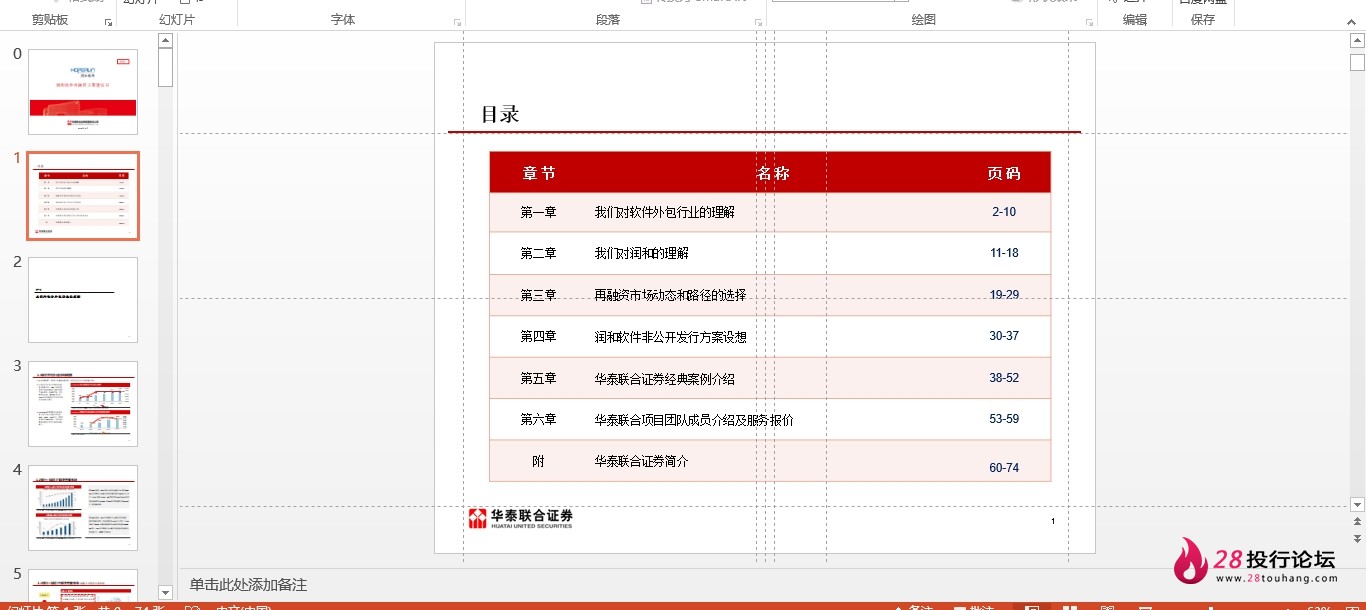Screen dimensions: 1366x610
Task: Click main editor scrollbar thumb
Action: pyautogui.click(x=1357, y=63)
